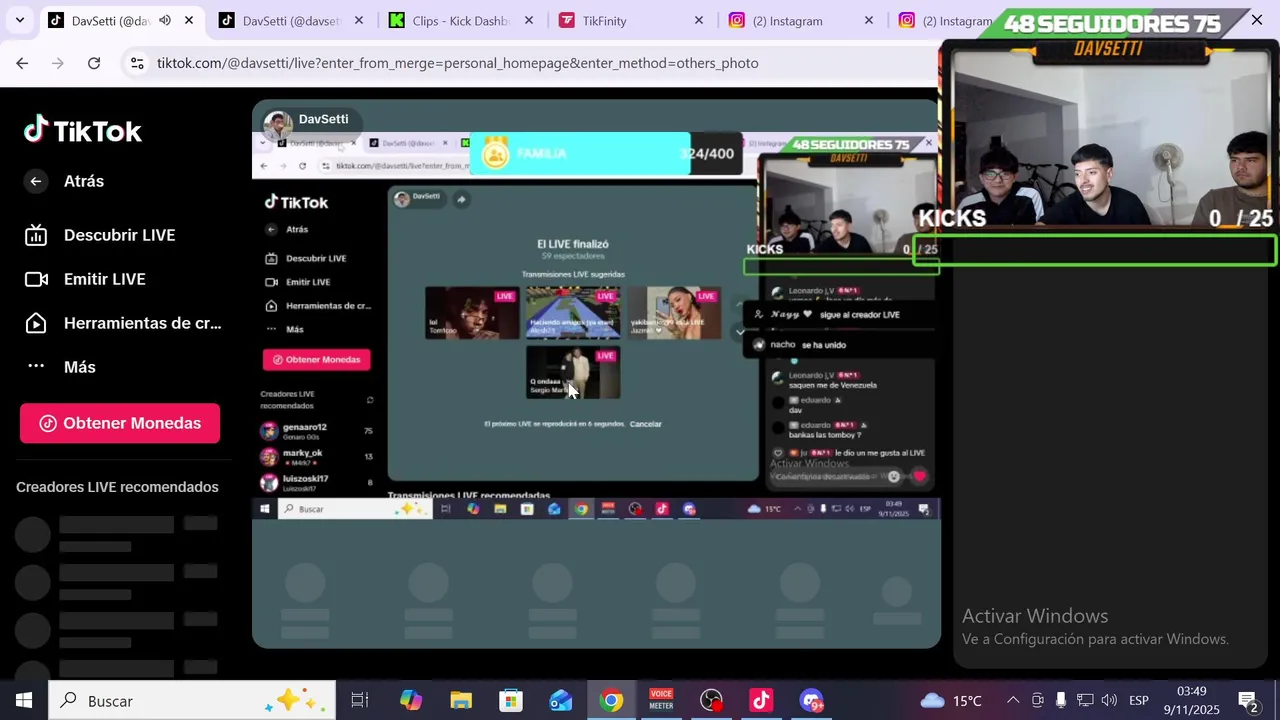Open network settings tray icon

(1085, 700)
